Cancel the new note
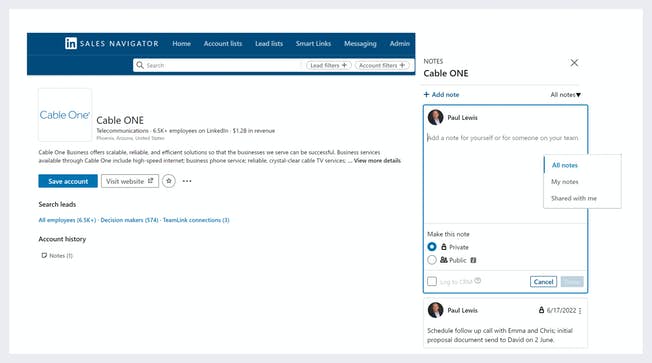This screenshot has width=652, height=363. click(x=543, y=282)
